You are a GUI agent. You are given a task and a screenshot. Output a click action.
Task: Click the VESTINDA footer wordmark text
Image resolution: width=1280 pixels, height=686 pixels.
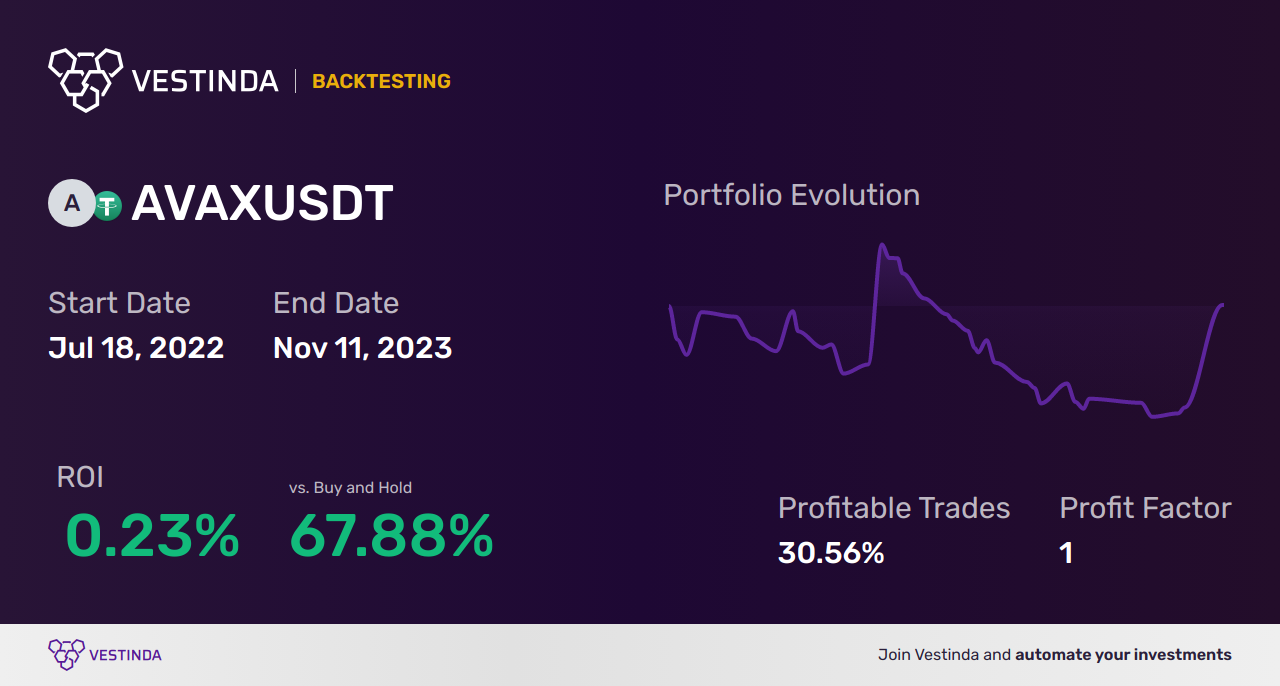point(125,655)
